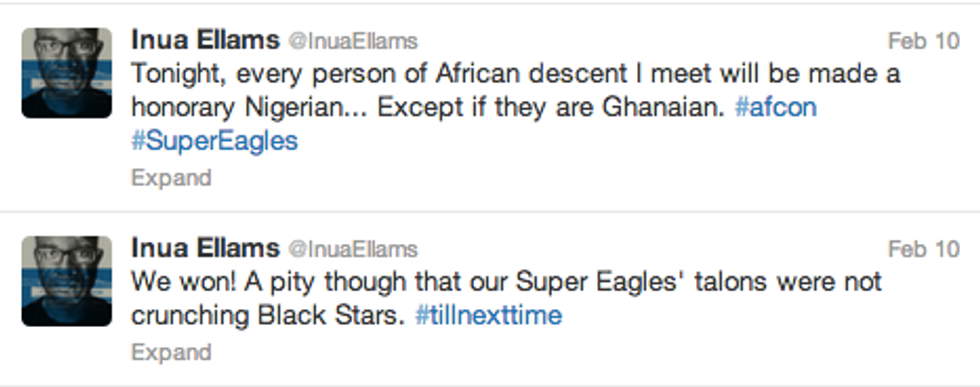
Task: Click the text 'crunching Black Stars.'
Action: 268,315
